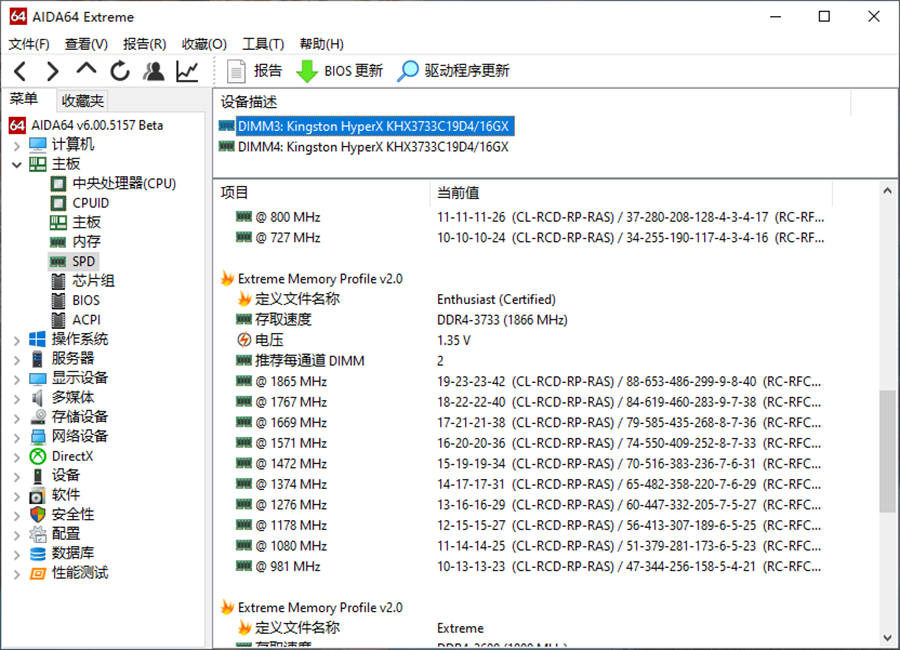The height and width of the screenshot is (650, 900).
Task: Expand the 服务器 tree node
Action: pyautogui.click(x=17, y=359)
